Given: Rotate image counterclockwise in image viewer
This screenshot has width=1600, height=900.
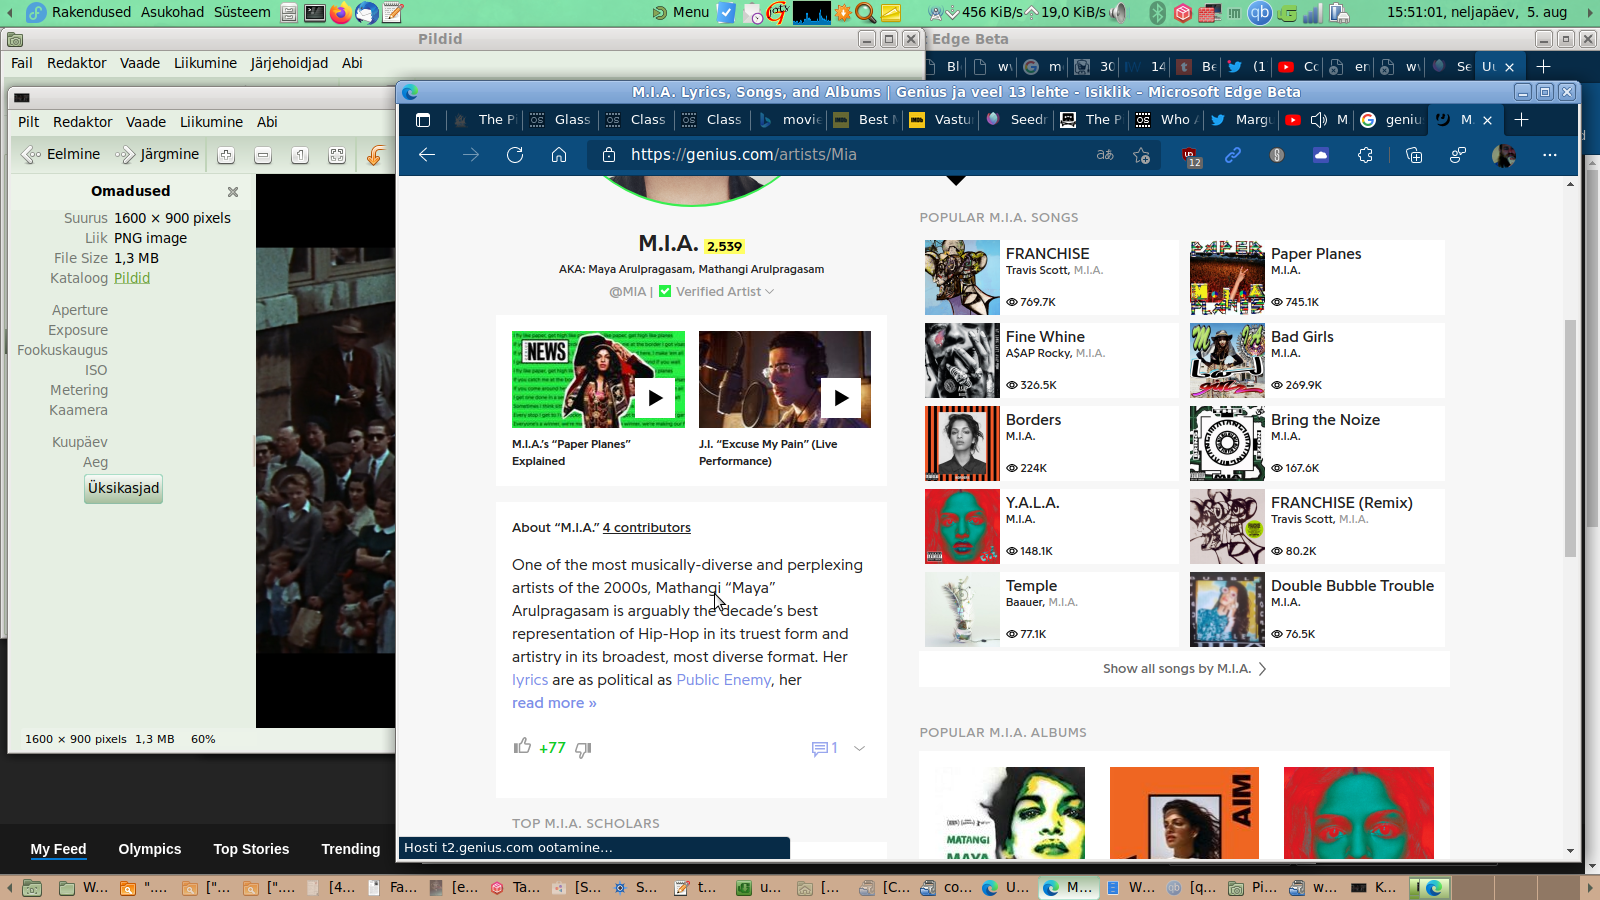Looking at the screenshot, I should [x=375, y=155].
